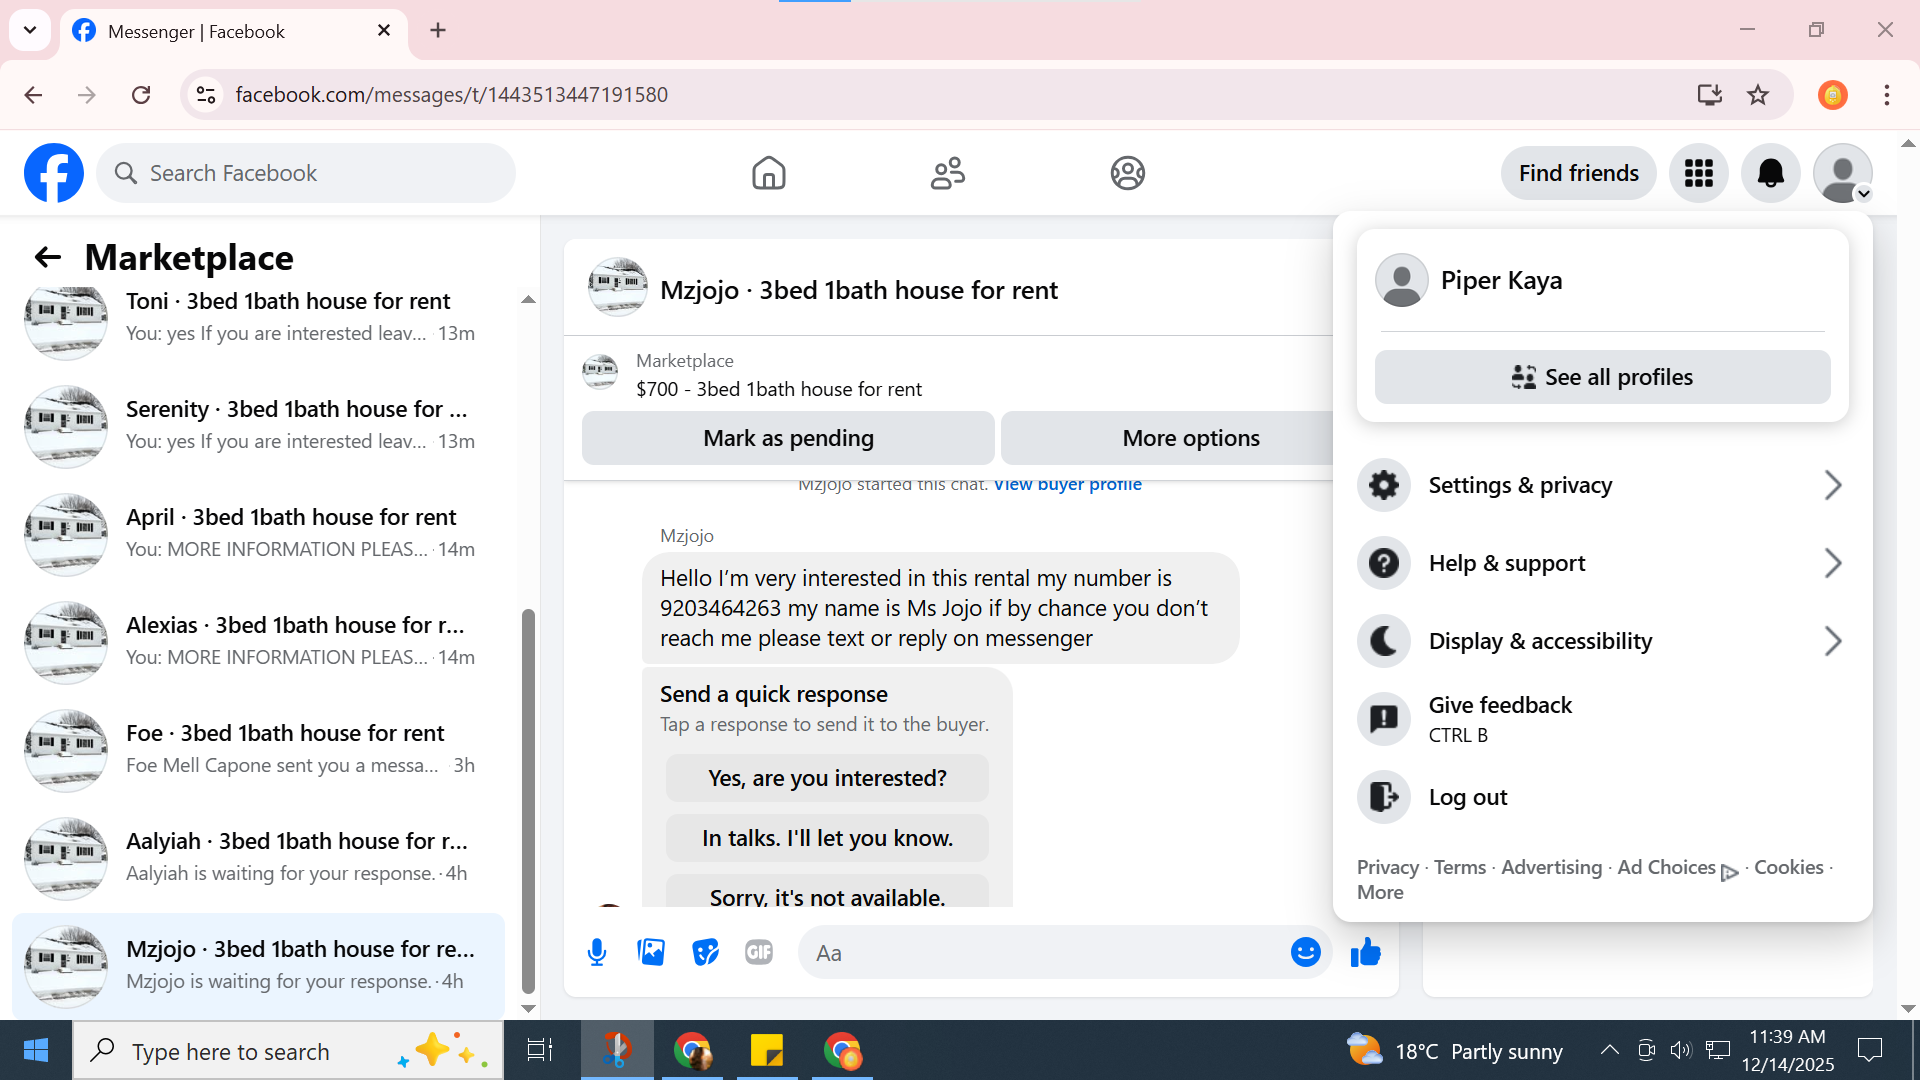Bookmark this page with the star icon
1920x1080 pixels.
(1757, 95)
